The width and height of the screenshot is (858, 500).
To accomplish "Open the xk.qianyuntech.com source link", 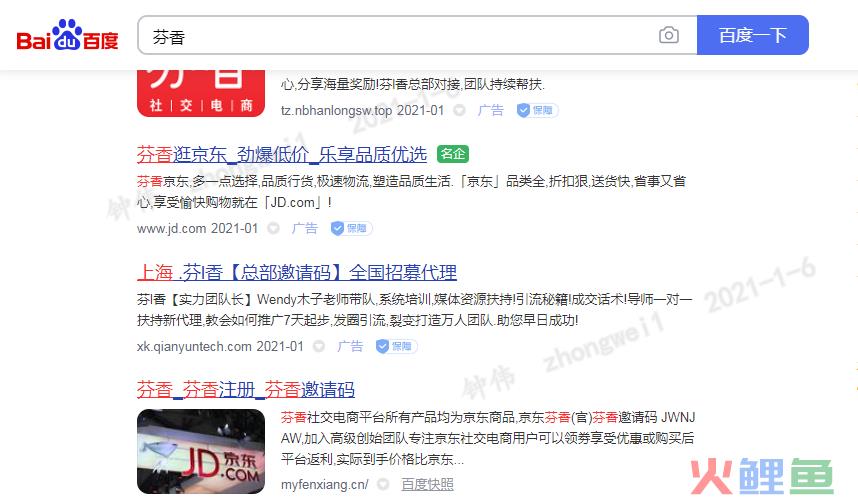I will coord(194,346).
